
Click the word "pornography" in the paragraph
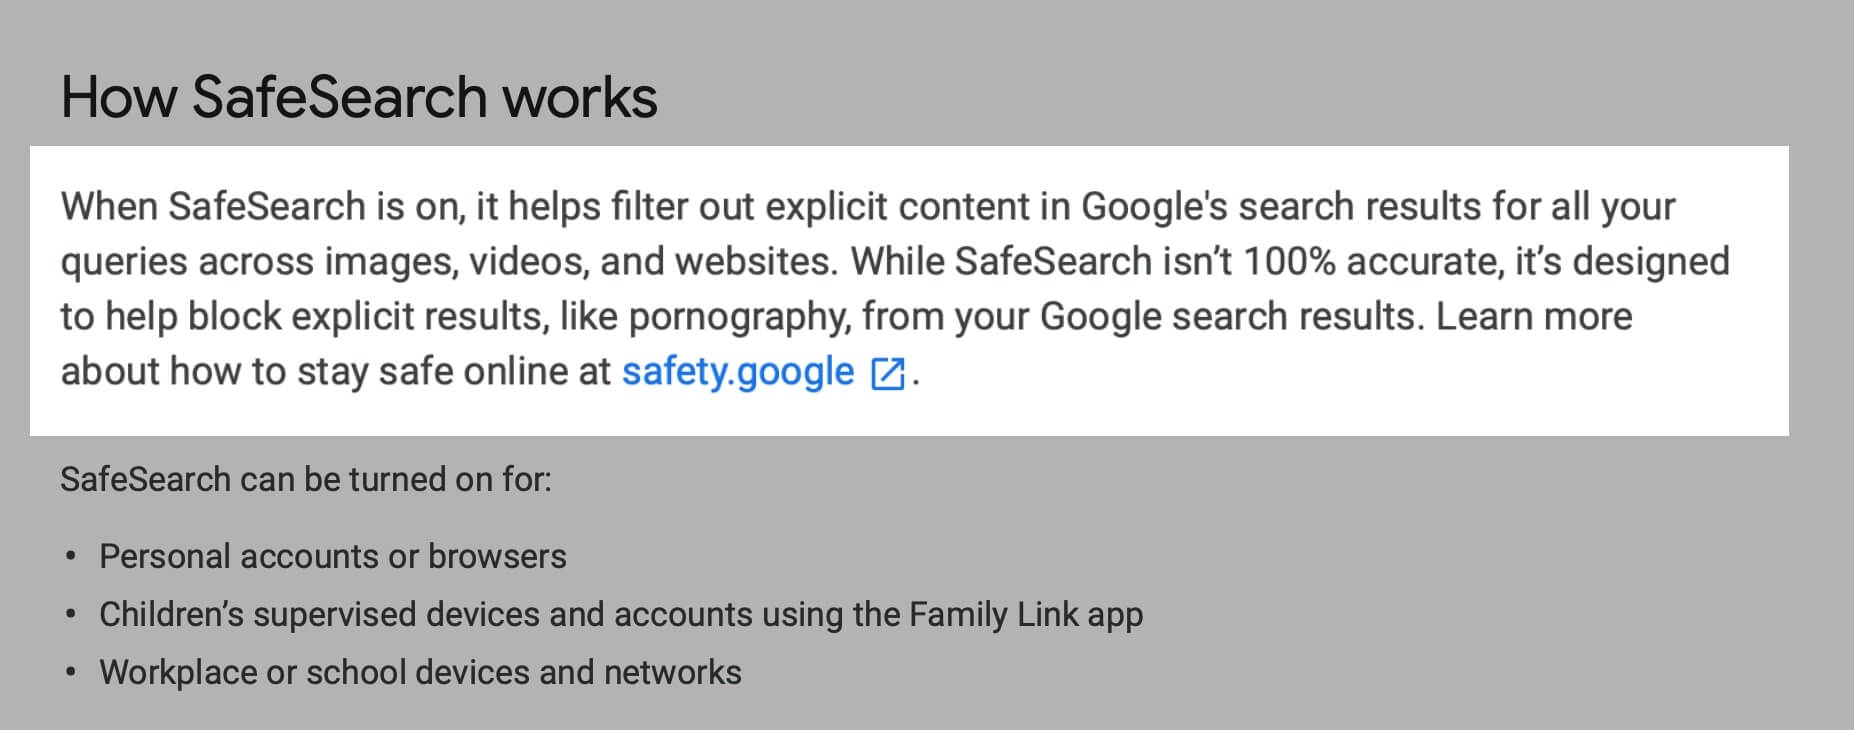click(738, 317)
